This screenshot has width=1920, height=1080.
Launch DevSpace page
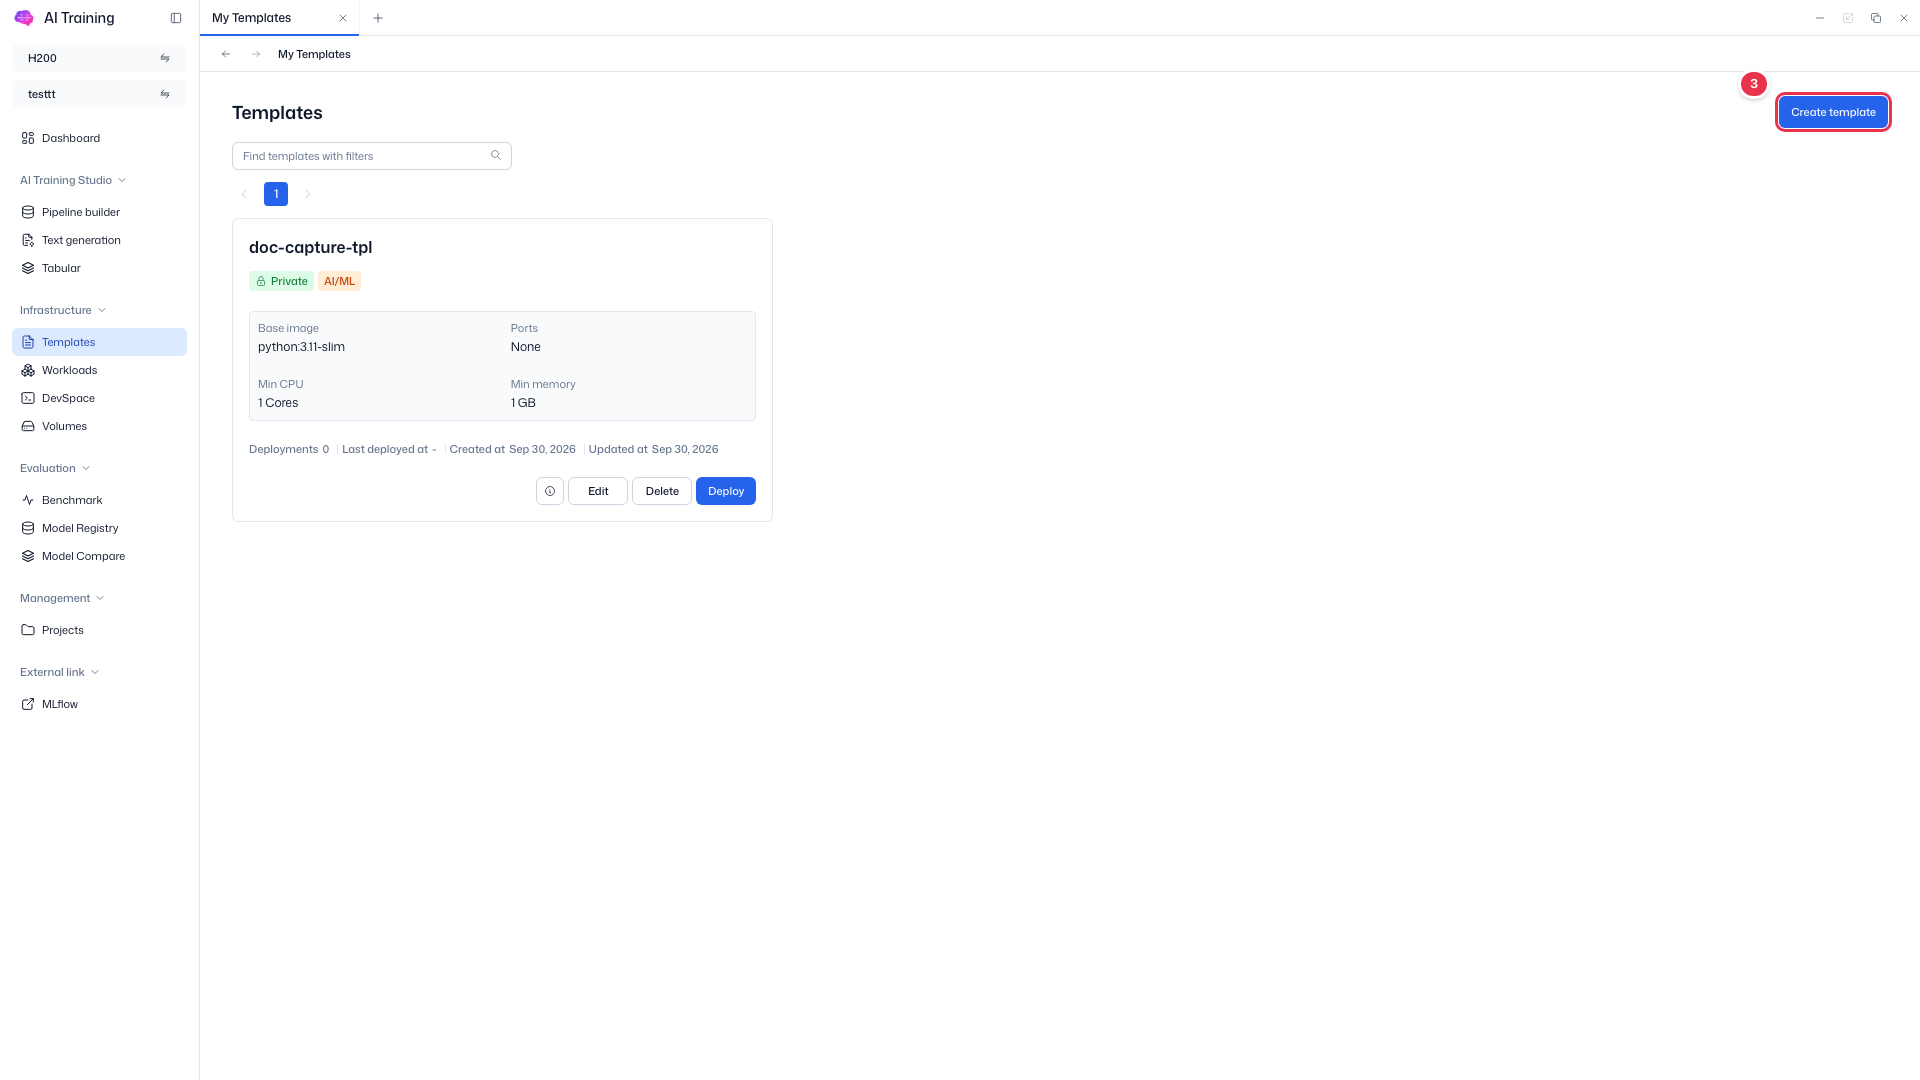(x=99, y=398)
